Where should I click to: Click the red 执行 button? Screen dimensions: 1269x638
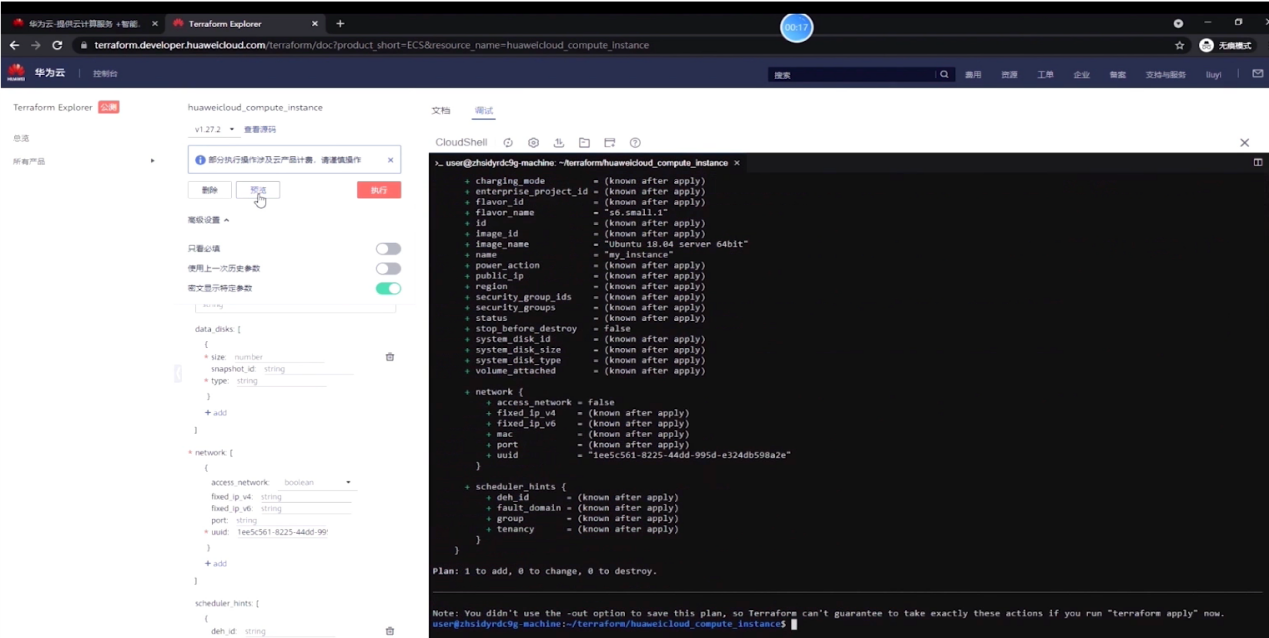click(x=379, y=190)
